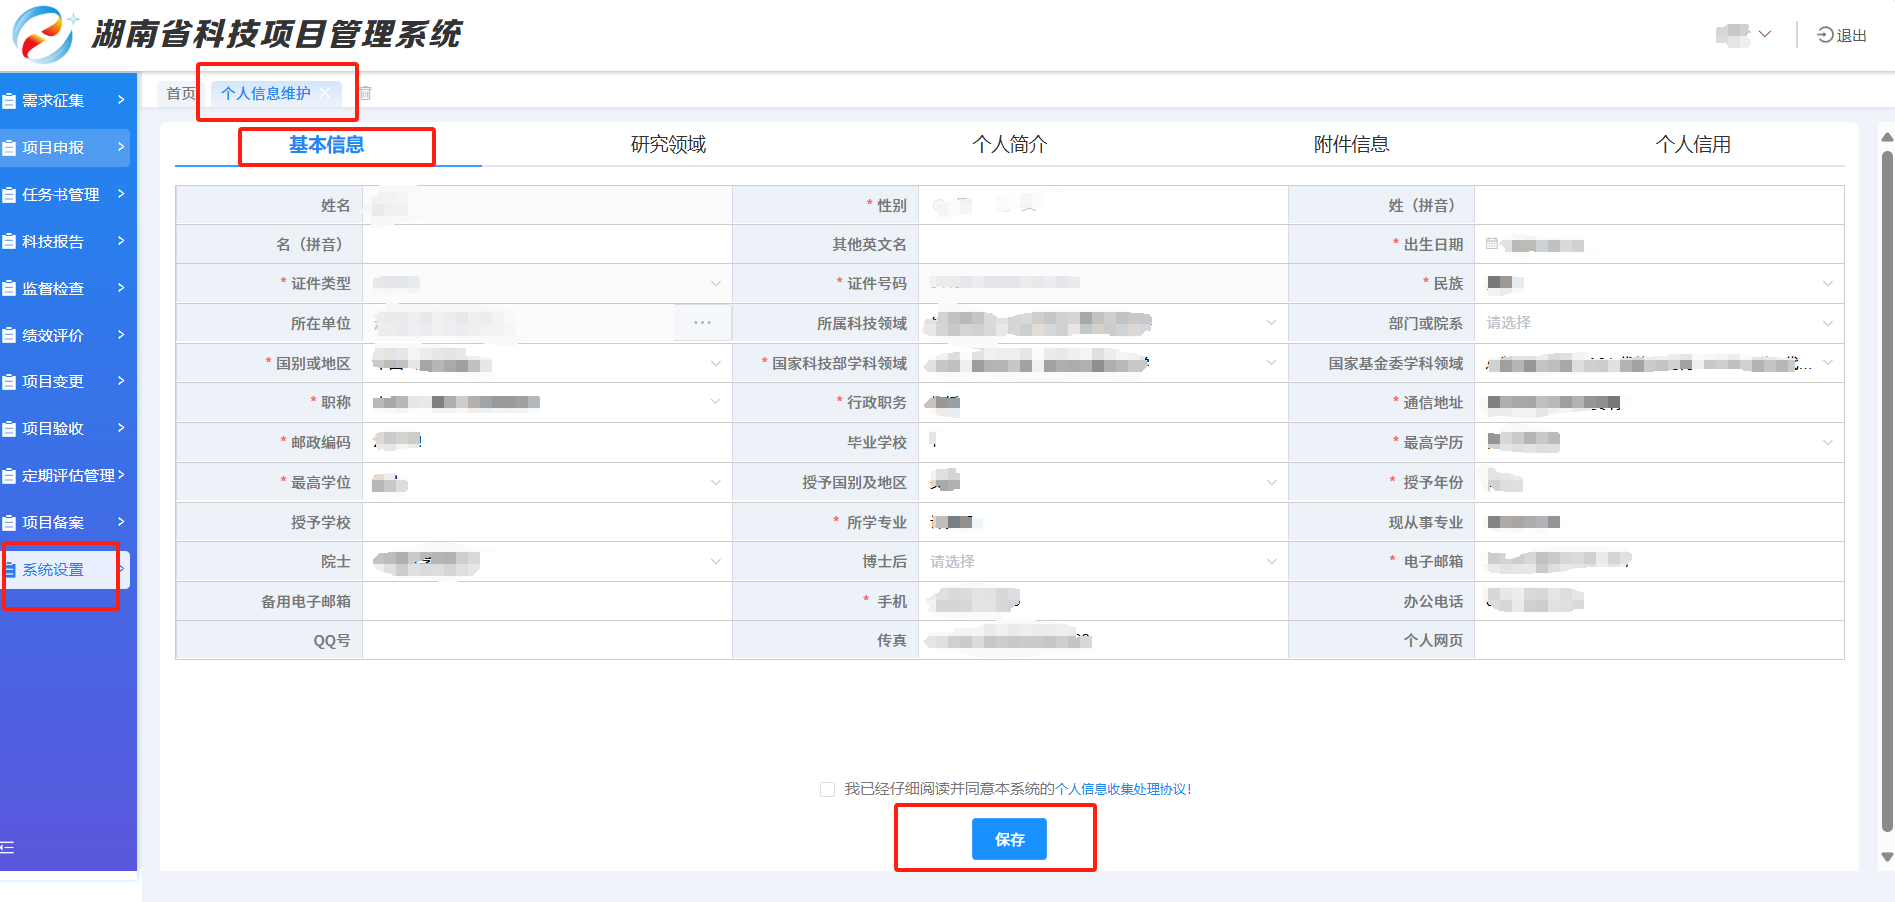Select the first 性别 radio button

click(x=940, y=206)
